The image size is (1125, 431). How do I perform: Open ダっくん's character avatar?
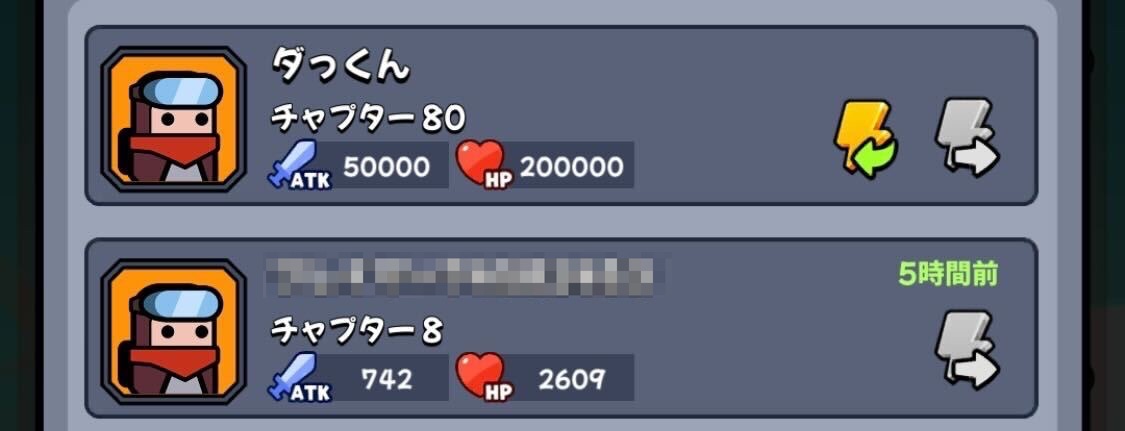174,120
